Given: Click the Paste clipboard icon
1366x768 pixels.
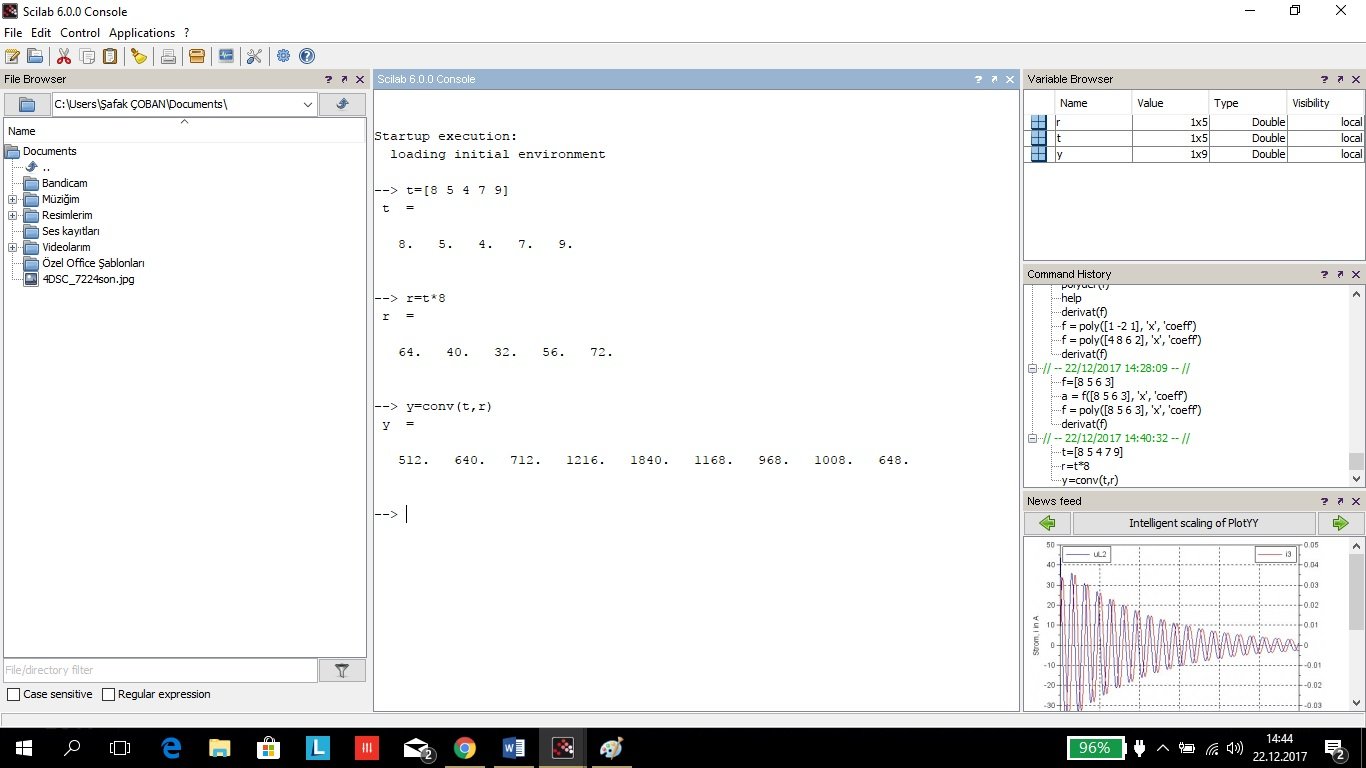Looking at the screenshot, I should click(110, 56).
